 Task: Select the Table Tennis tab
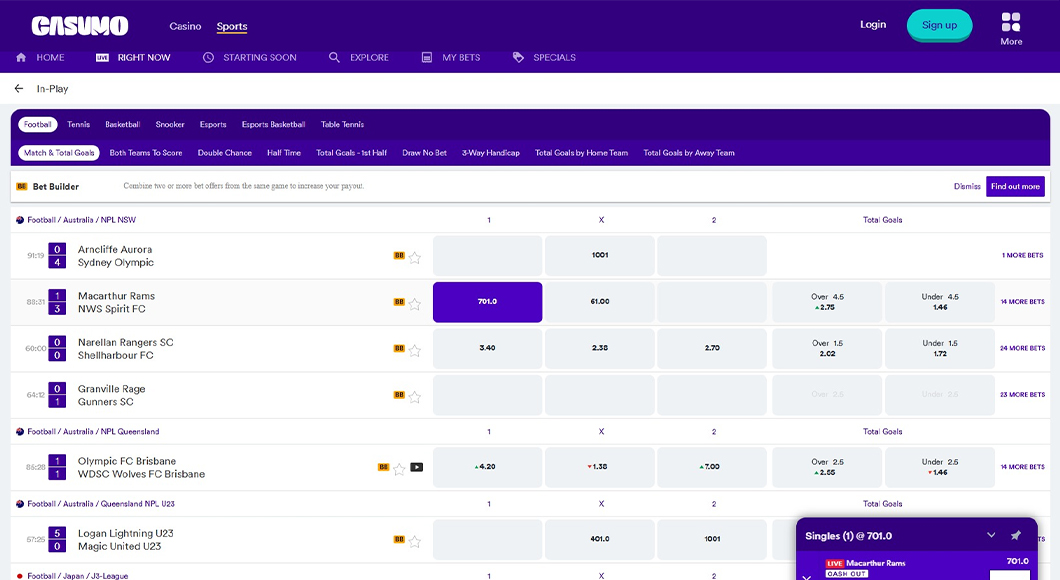tap(342, 124)
